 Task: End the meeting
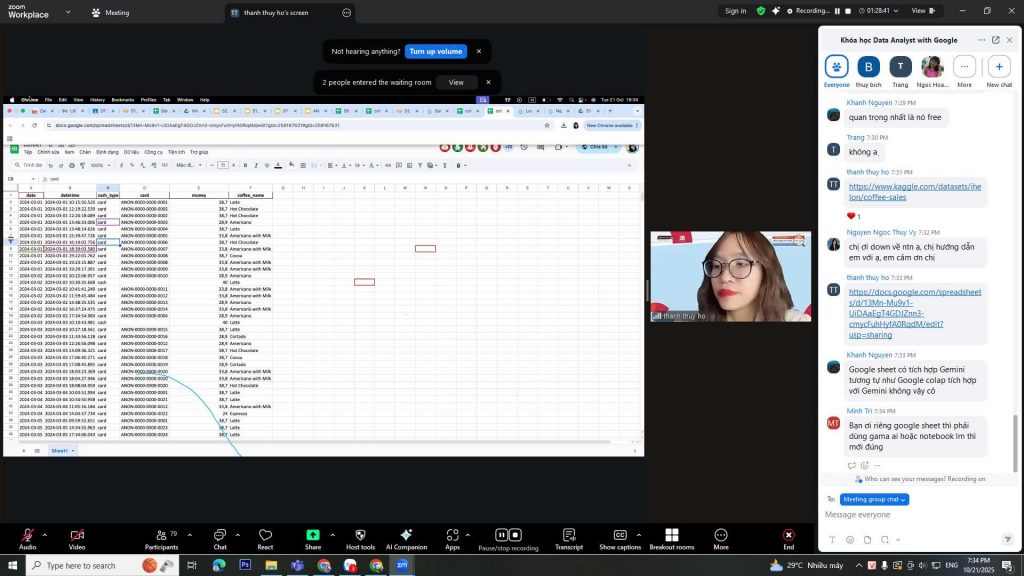coord(789,539)
